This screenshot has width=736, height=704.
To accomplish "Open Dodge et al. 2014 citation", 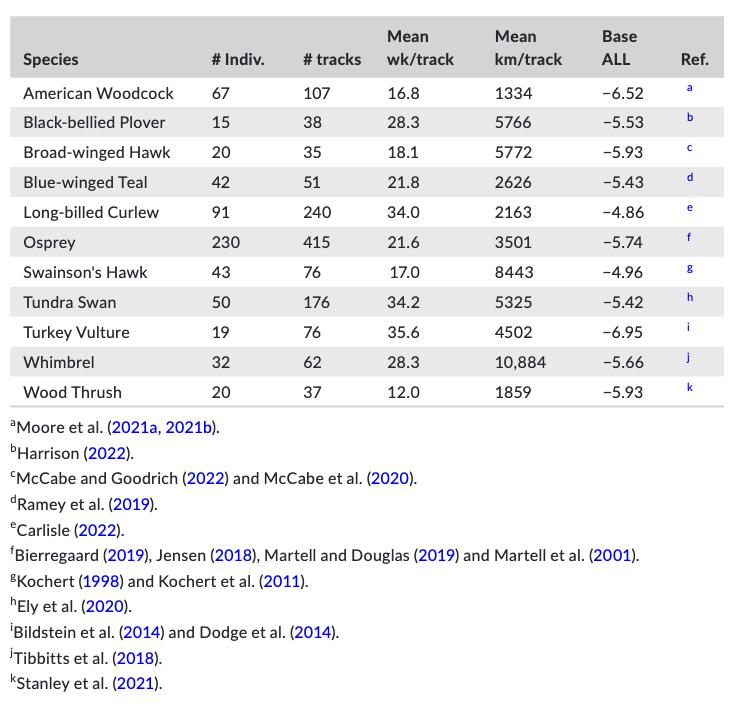I will 313,633.
